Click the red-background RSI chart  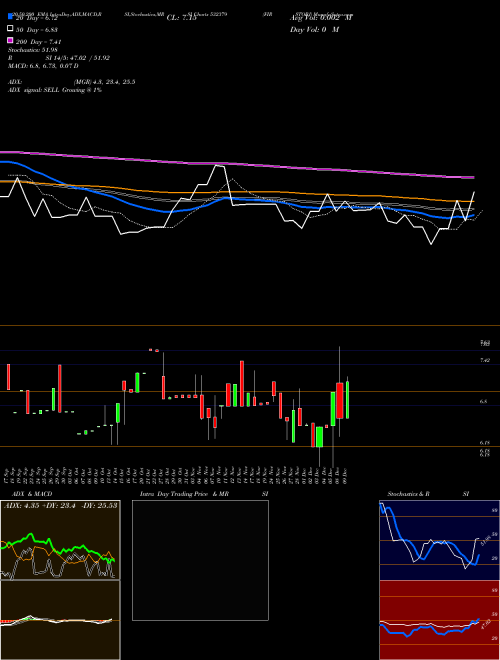pos(439,620)
